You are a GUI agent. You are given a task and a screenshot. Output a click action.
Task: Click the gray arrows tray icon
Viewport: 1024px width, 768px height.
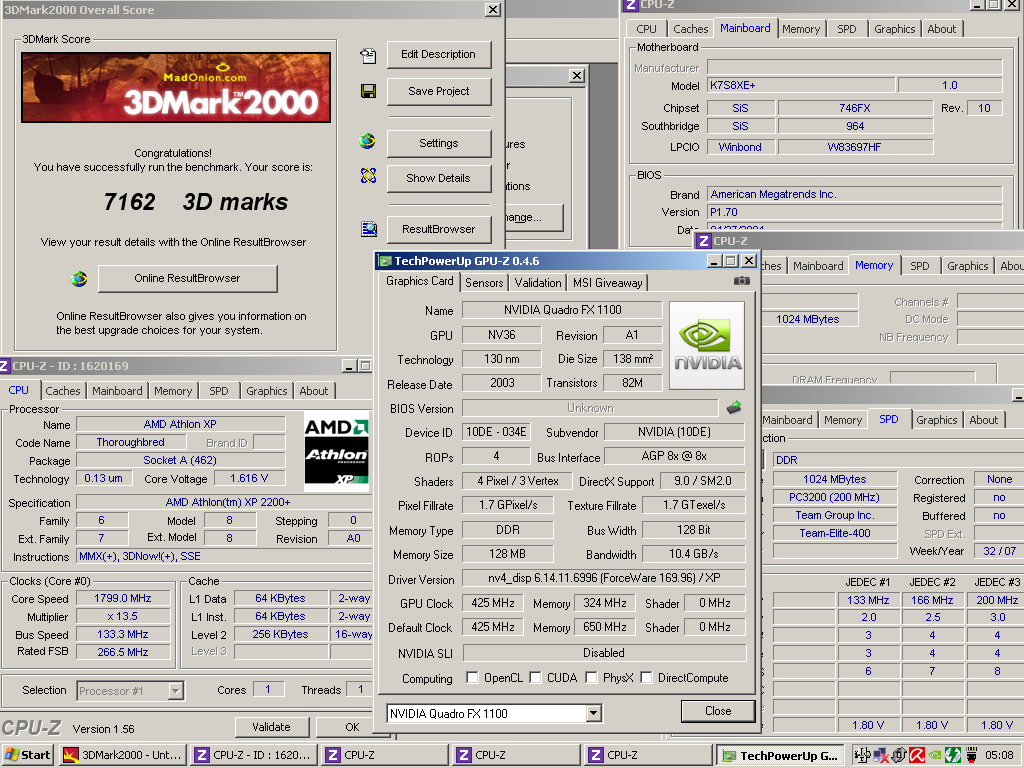(899, 756)
